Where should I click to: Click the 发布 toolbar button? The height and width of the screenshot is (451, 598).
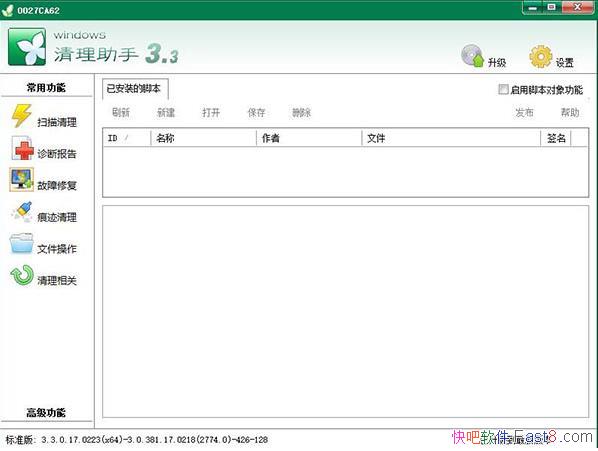[x=524, y=112]
